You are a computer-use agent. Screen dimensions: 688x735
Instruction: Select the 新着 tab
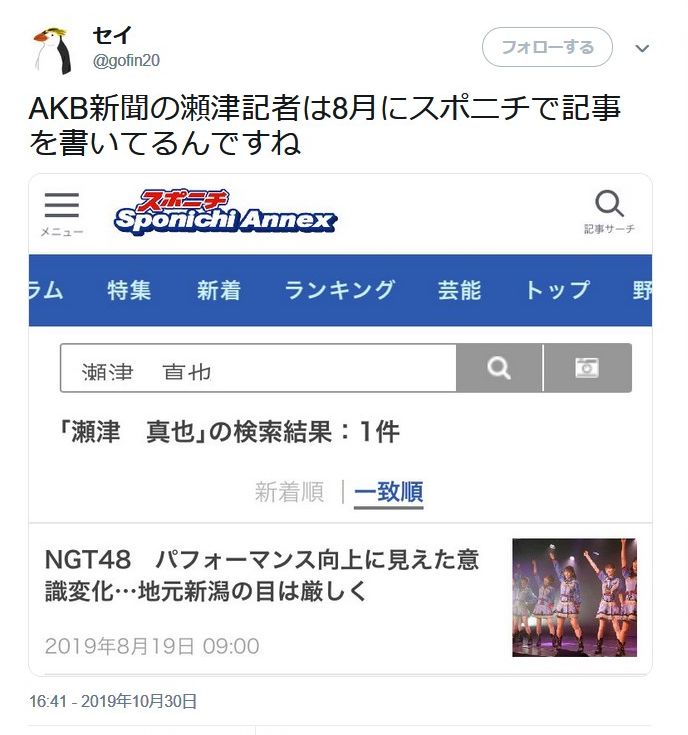pyautogui.click(x=219, y=290)
